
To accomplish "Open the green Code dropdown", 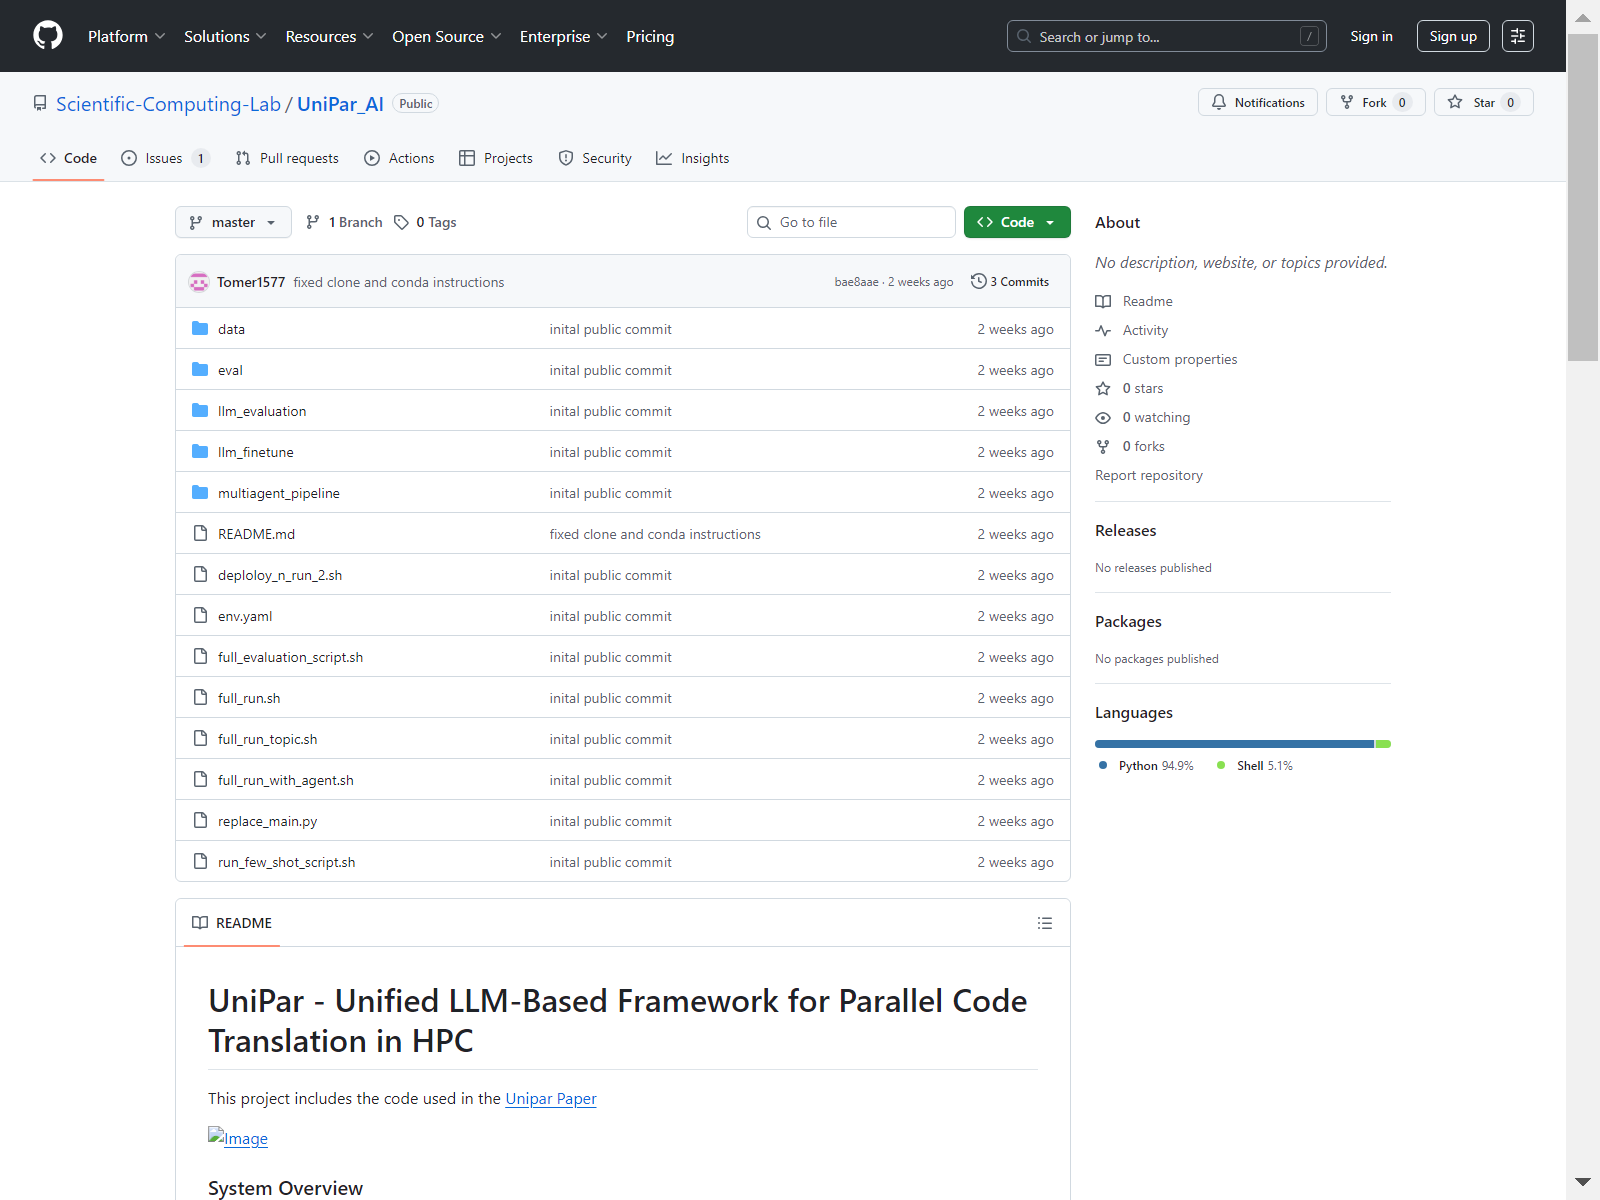I will coord(1017,222).
